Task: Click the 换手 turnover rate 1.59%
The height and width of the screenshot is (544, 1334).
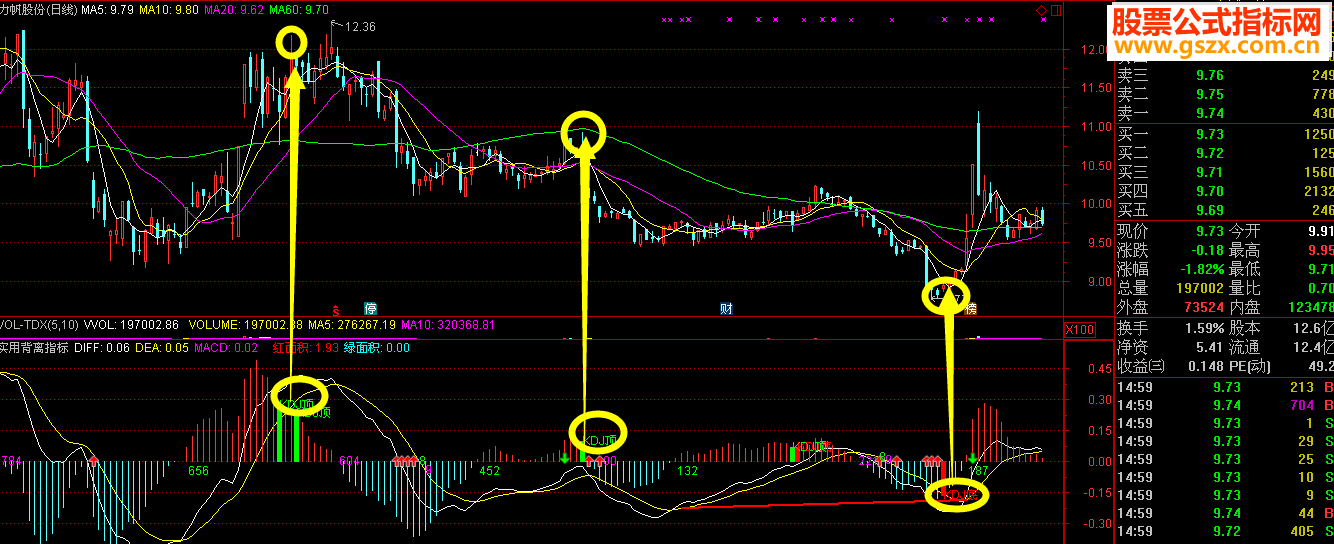Action: coord(1203,328)
